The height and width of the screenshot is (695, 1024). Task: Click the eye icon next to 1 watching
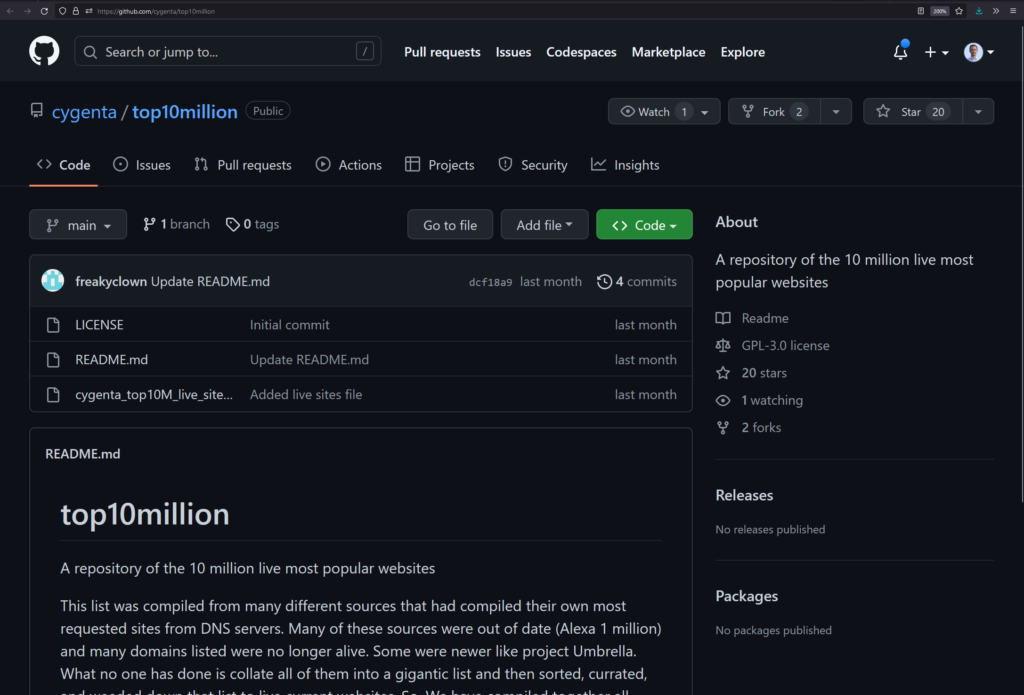tap(723, 400)
